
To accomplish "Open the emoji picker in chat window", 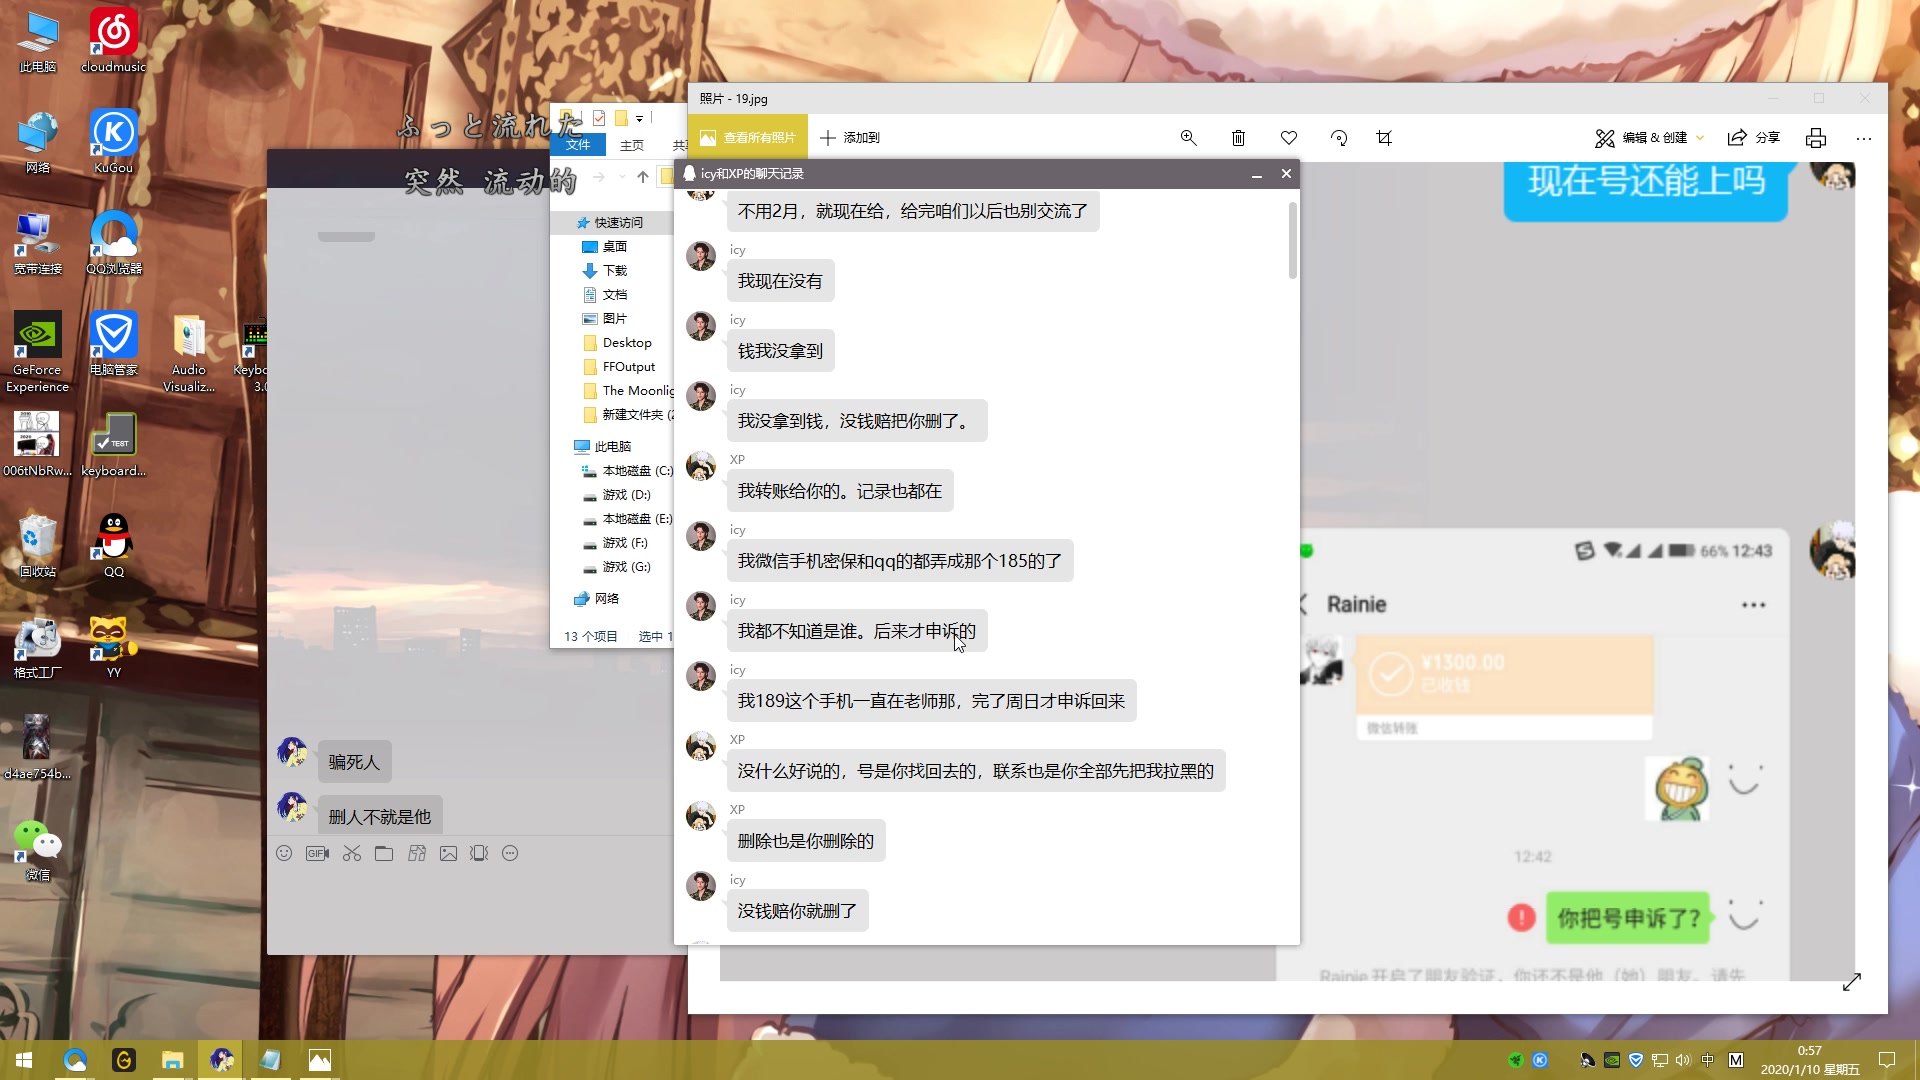I will [x=284, y=853].
